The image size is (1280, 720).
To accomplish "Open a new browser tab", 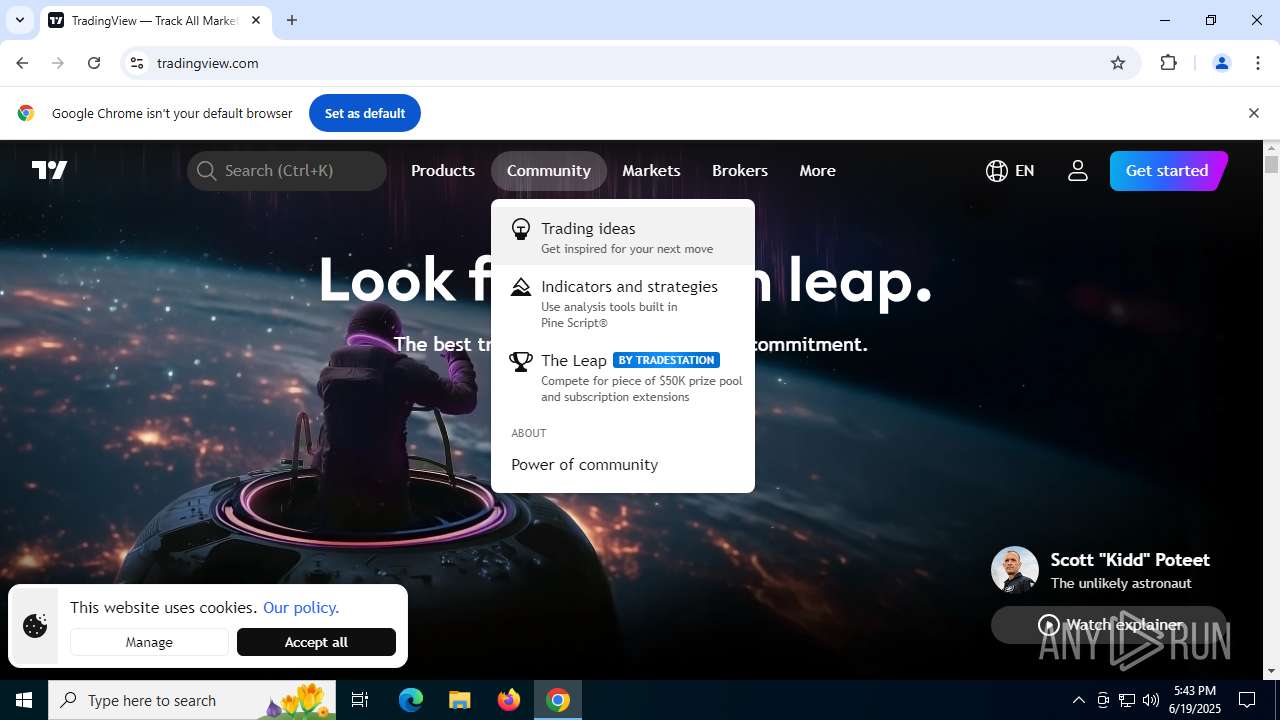I will coord(292,20).
